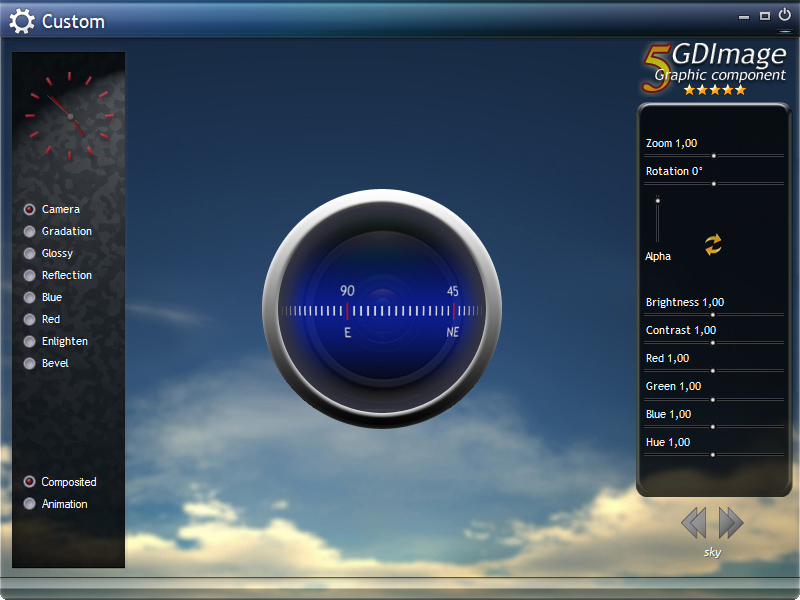Click the vertical Alpha slider thumb
Viewport: 800px width, 600px height.
click(658, 201)
